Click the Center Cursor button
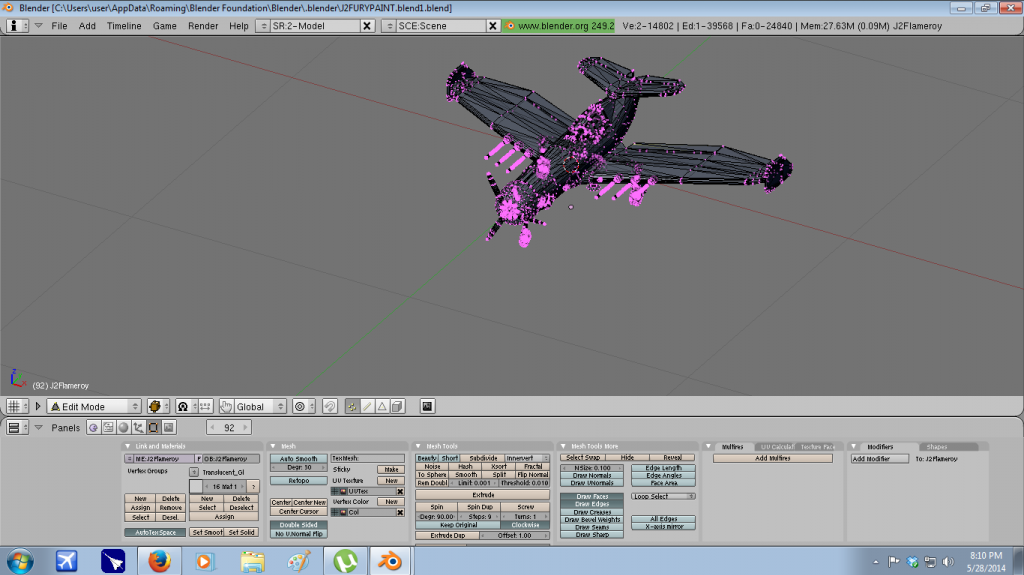The height and width of the screenshot is (575, 1024). 298,512
